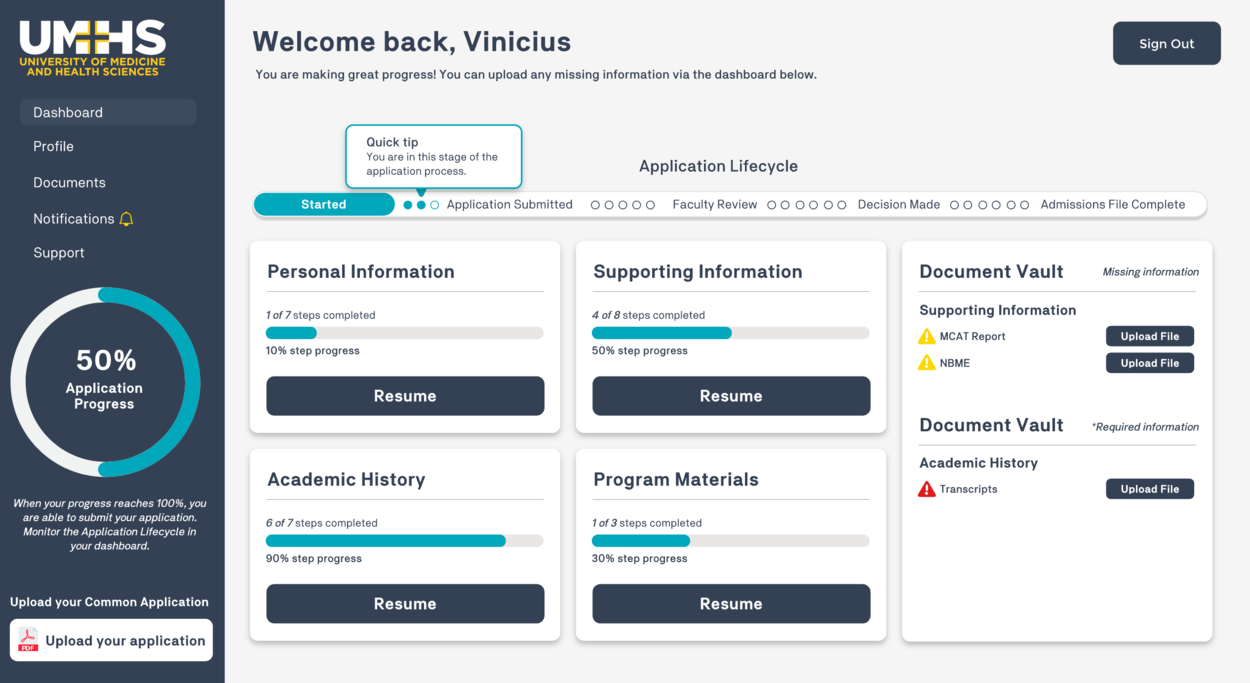Click the Program Materials progress bar

(x=731, y=541)
